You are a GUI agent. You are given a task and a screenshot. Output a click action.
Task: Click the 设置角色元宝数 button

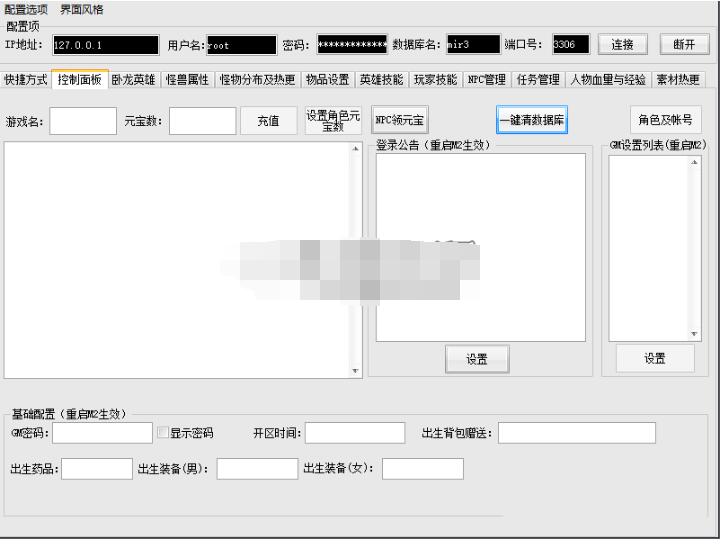333,121
